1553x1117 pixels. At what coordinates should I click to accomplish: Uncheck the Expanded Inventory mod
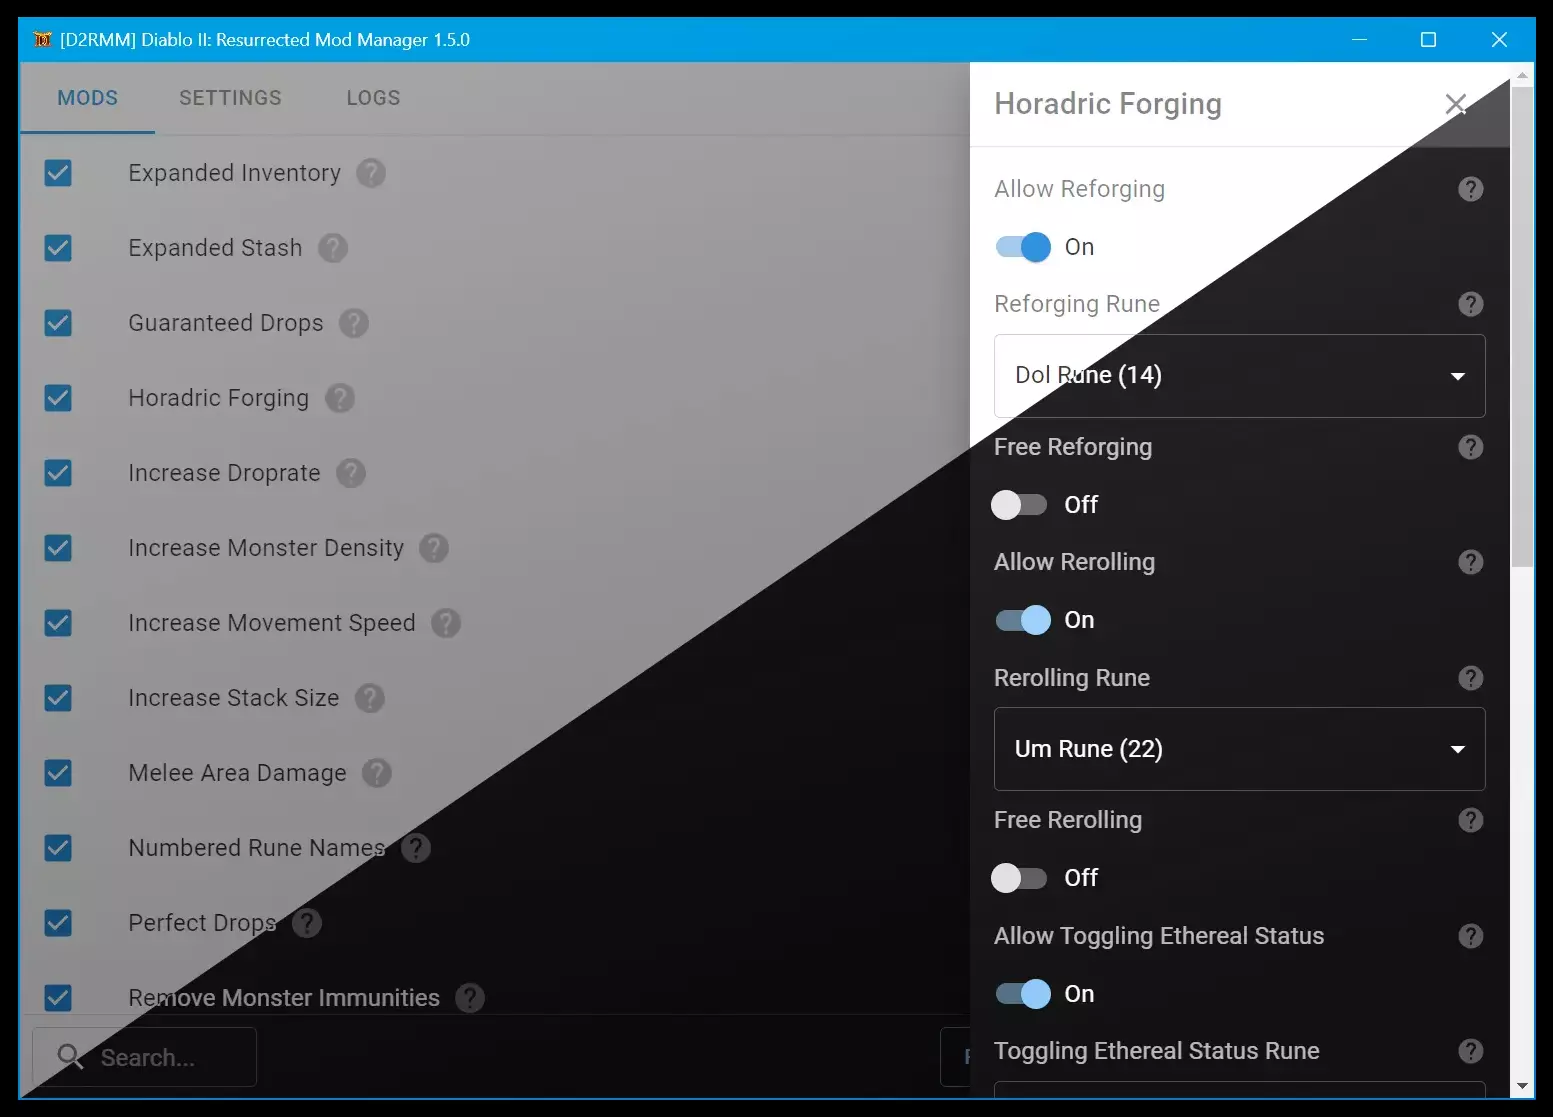coord(58,173)
